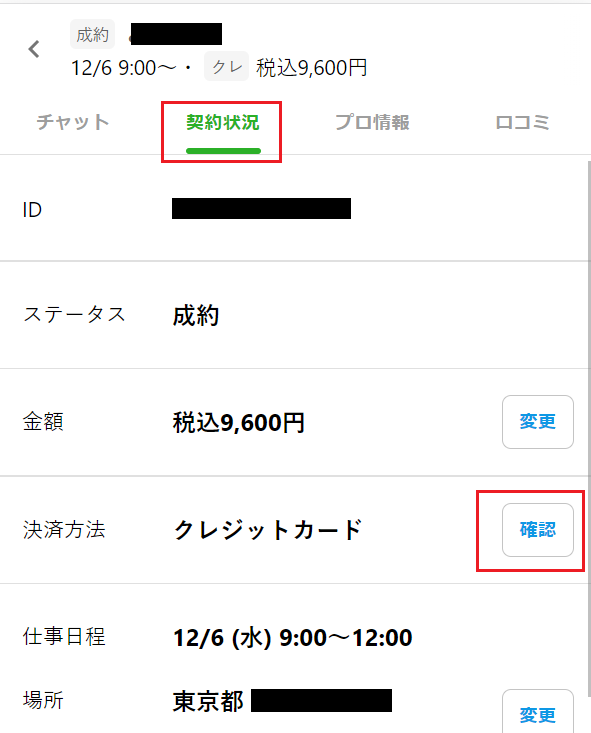Click the クレジットカード payment method text
This screenshot has width=591, height=733.
(x=268, y=530)
